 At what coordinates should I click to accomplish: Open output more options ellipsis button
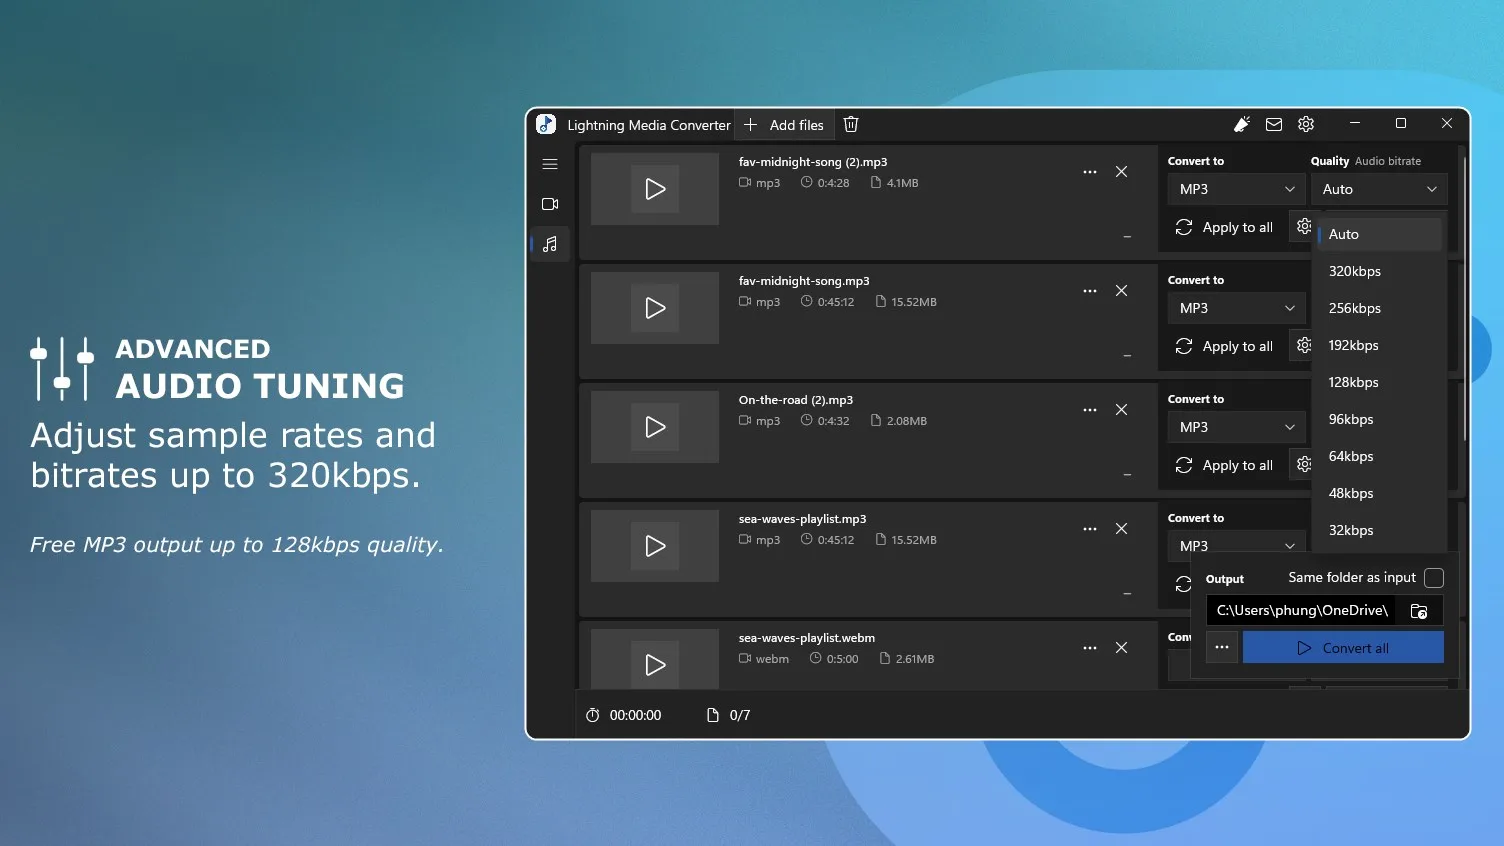[x=1222, y=647]
